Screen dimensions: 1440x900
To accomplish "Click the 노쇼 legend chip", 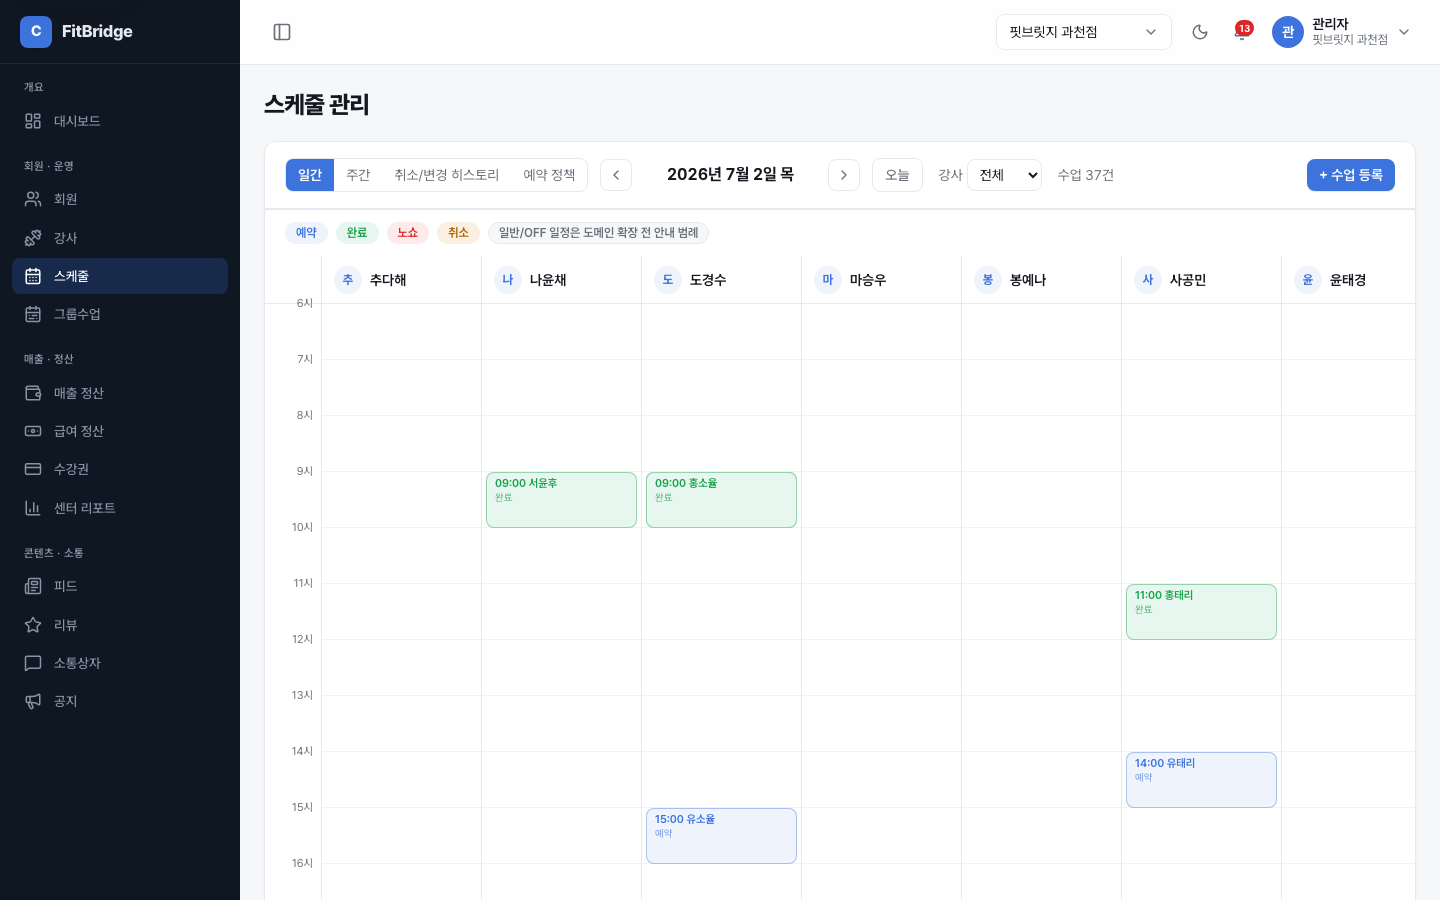I will click(408, 233).
